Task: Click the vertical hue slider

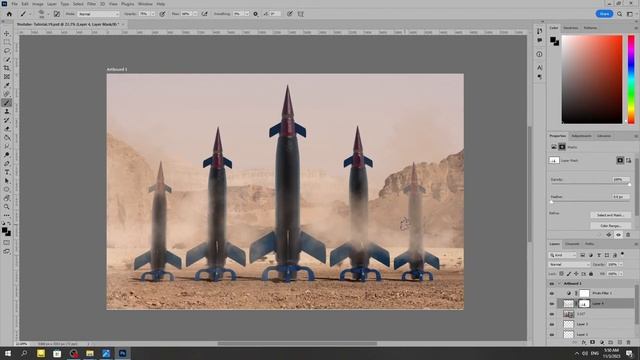Action: [x=631, y=79]
